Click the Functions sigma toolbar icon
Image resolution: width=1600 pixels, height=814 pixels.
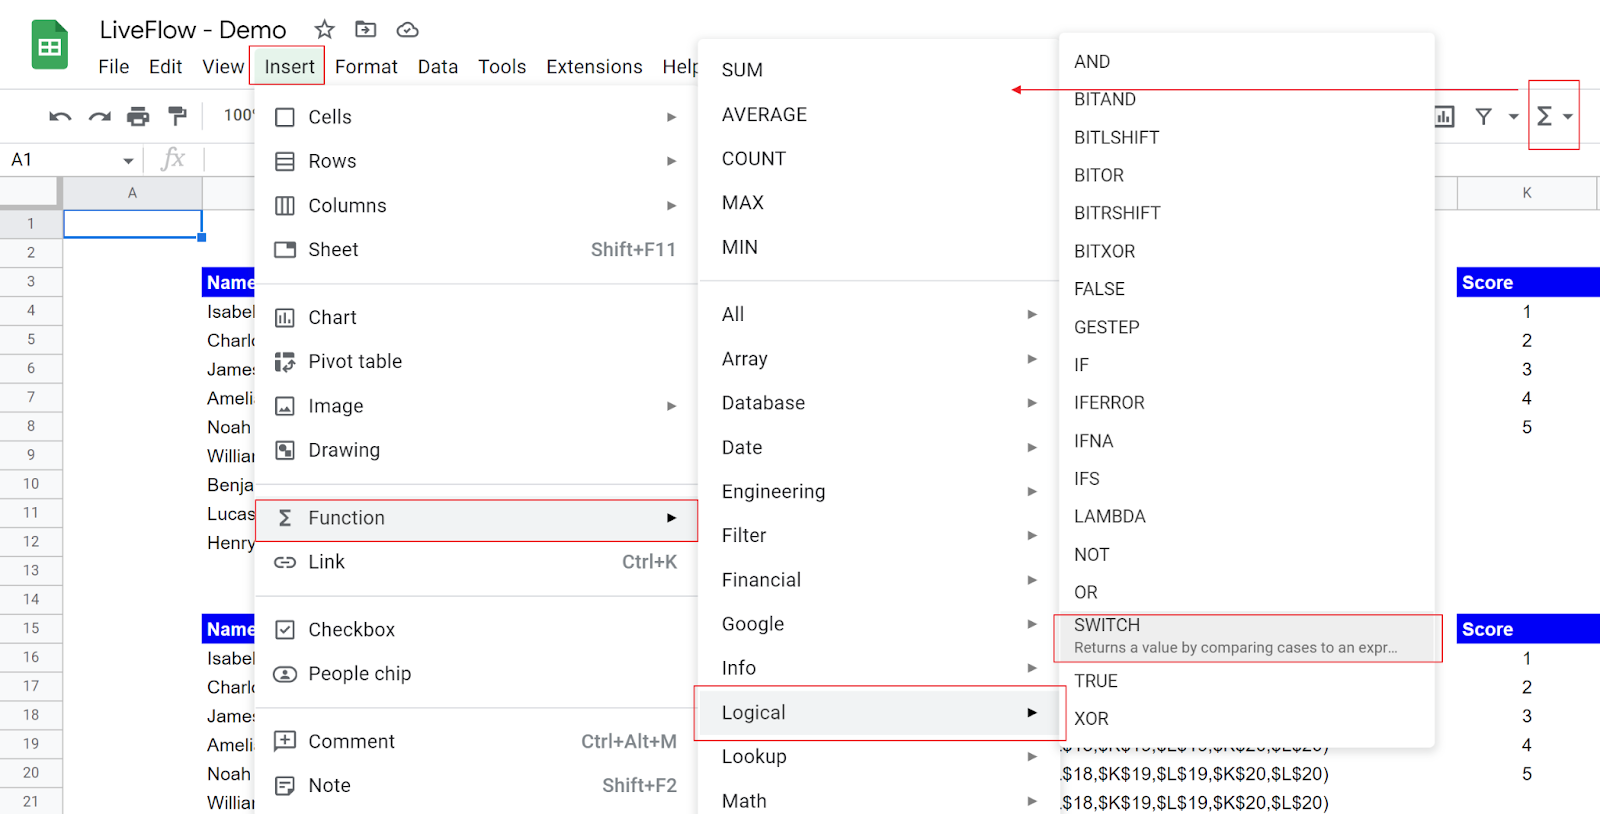(x=1545, y=117)
